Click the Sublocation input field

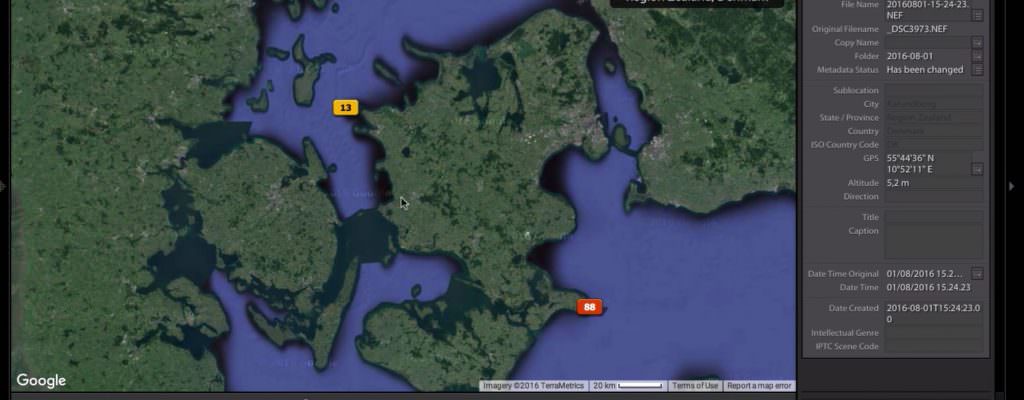click(x=933, y=91)
